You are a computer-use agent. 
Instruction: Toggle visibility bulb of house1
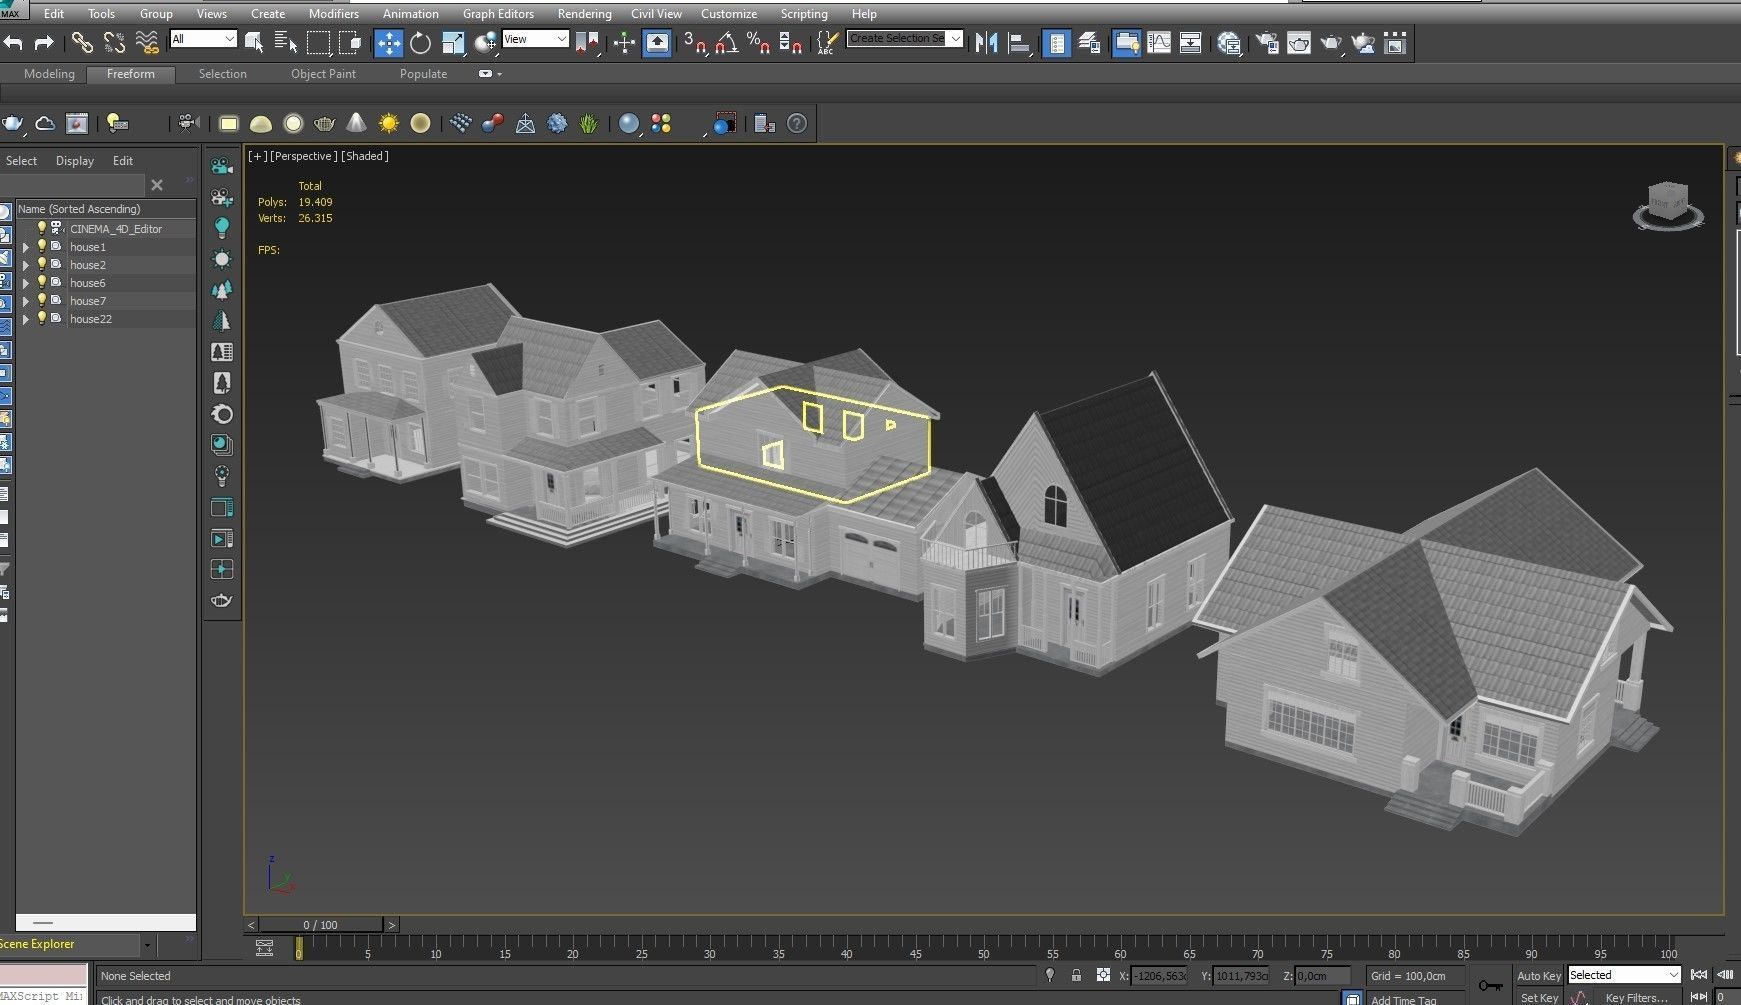pos(42,246)
